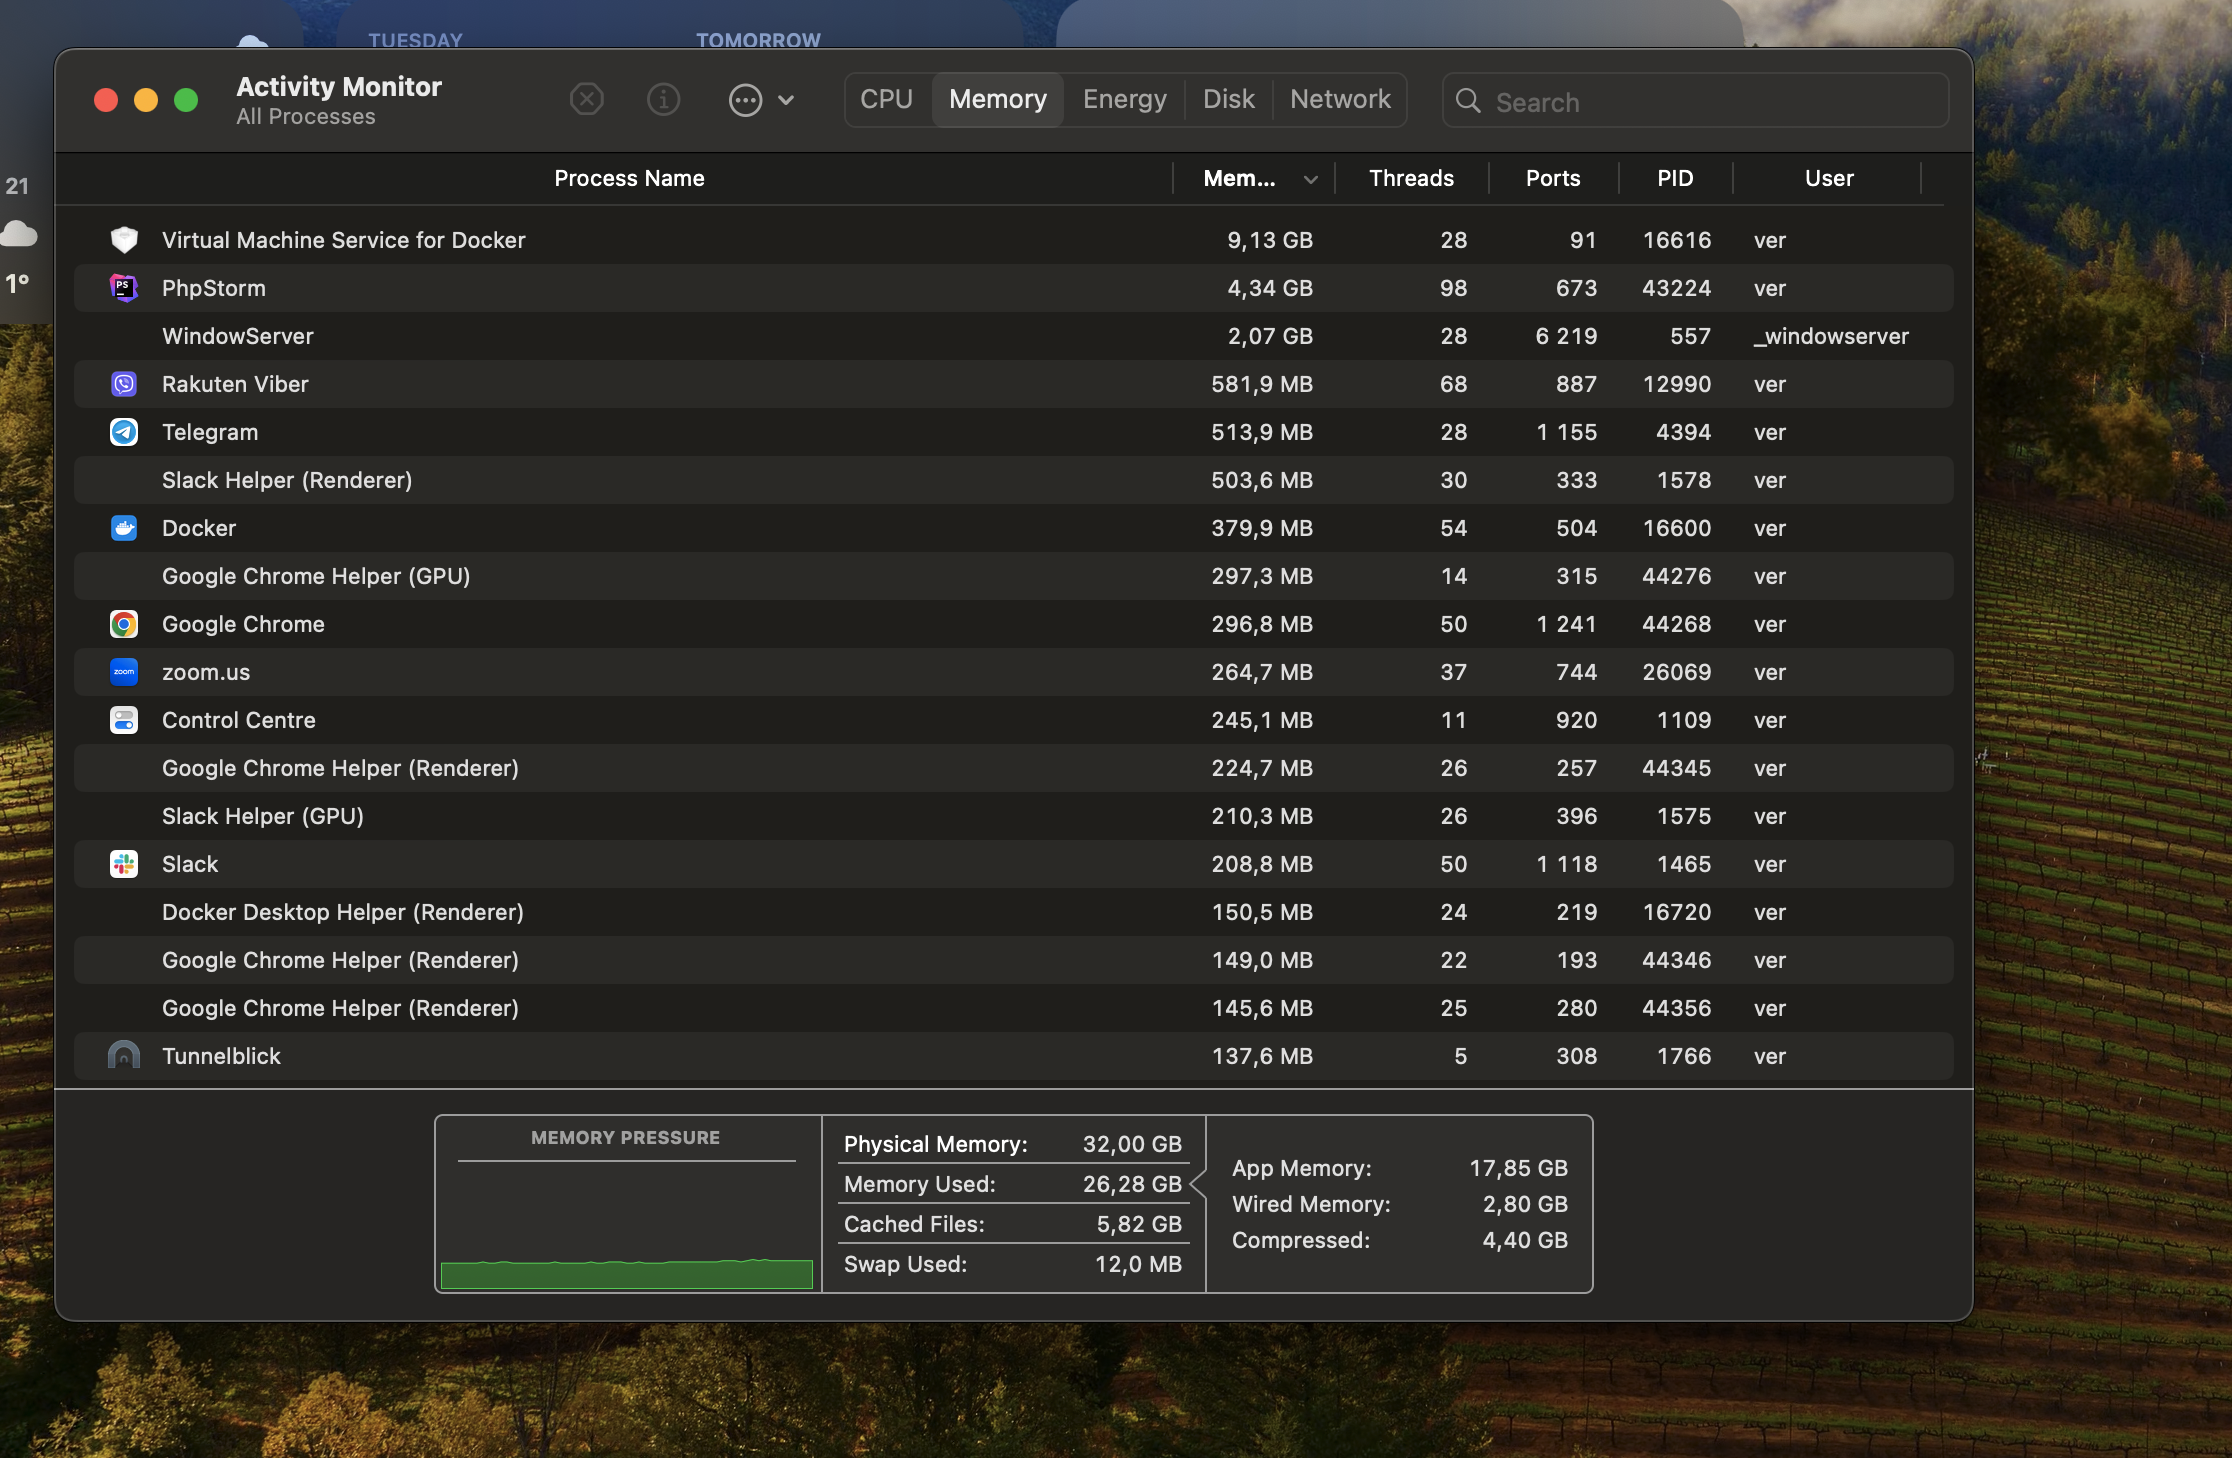
Task: Click the zoom.us app icon
Action: pos(123,672)
